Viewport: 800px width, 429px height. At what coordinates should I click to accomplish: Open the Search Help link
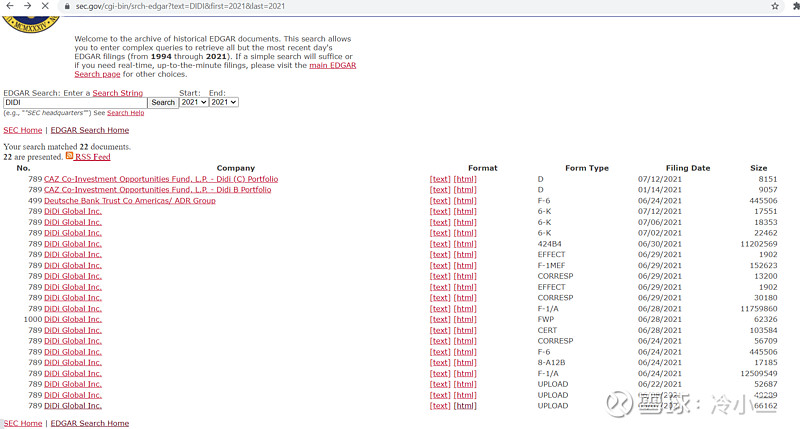125,113
